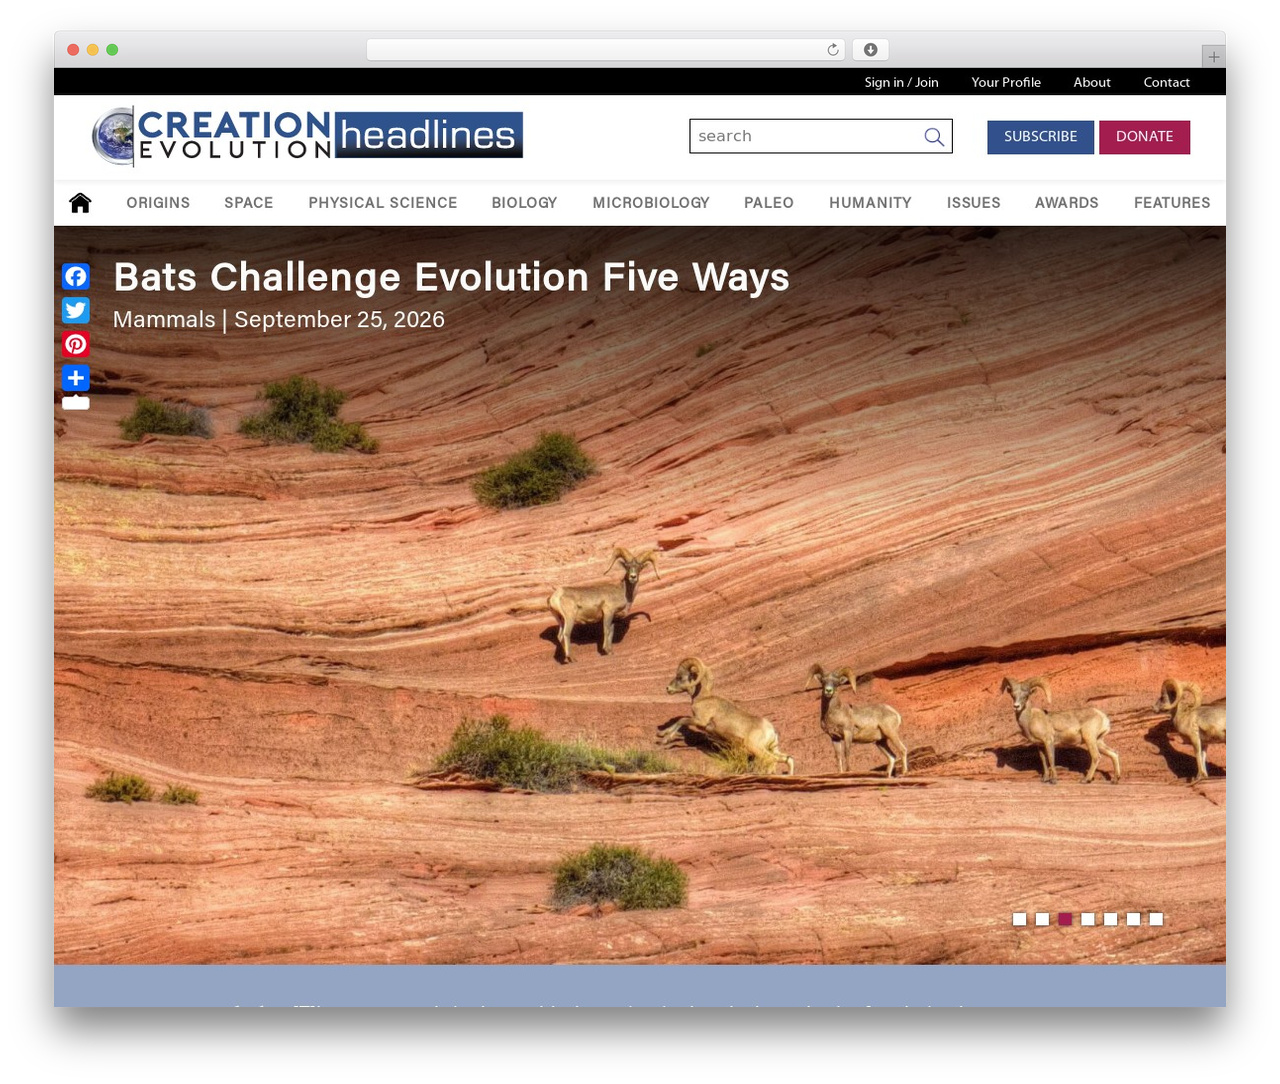Open the Paleo menu
Viewport: 1280px width, 1084px height.
click(769, 203)
